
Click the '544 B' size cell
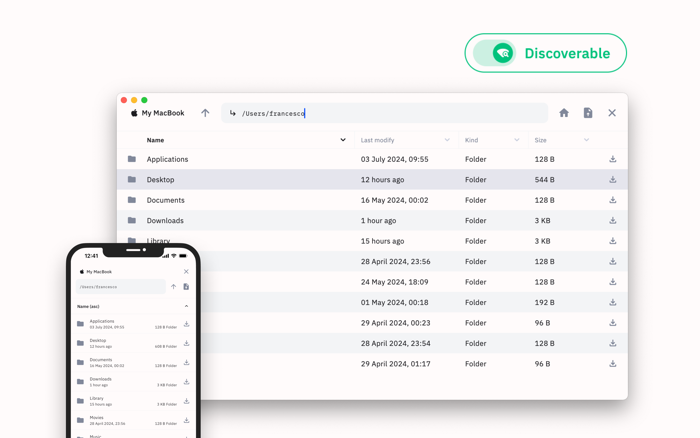545,180
